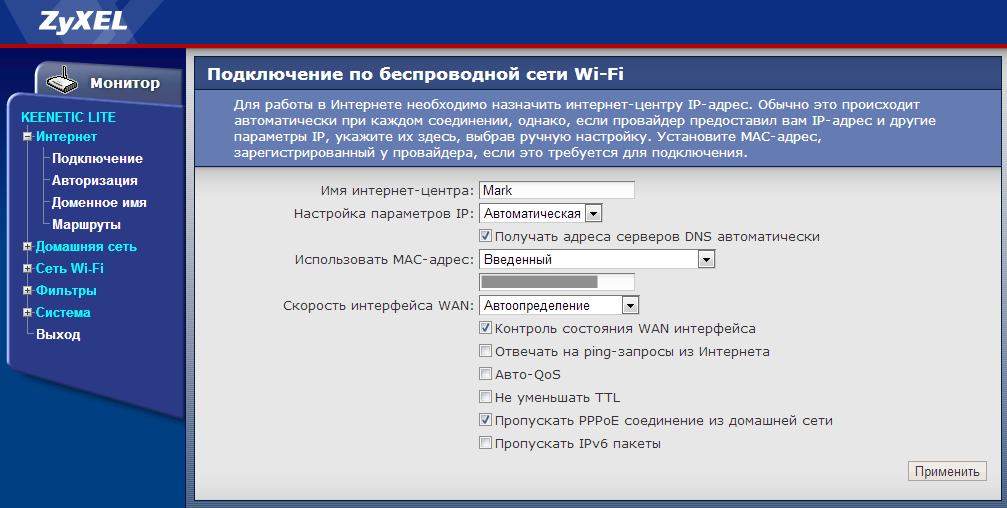The image size is (1007, 508).
Task: Toggle the Авто-QoS checkbox
Action: coord(485,374)
